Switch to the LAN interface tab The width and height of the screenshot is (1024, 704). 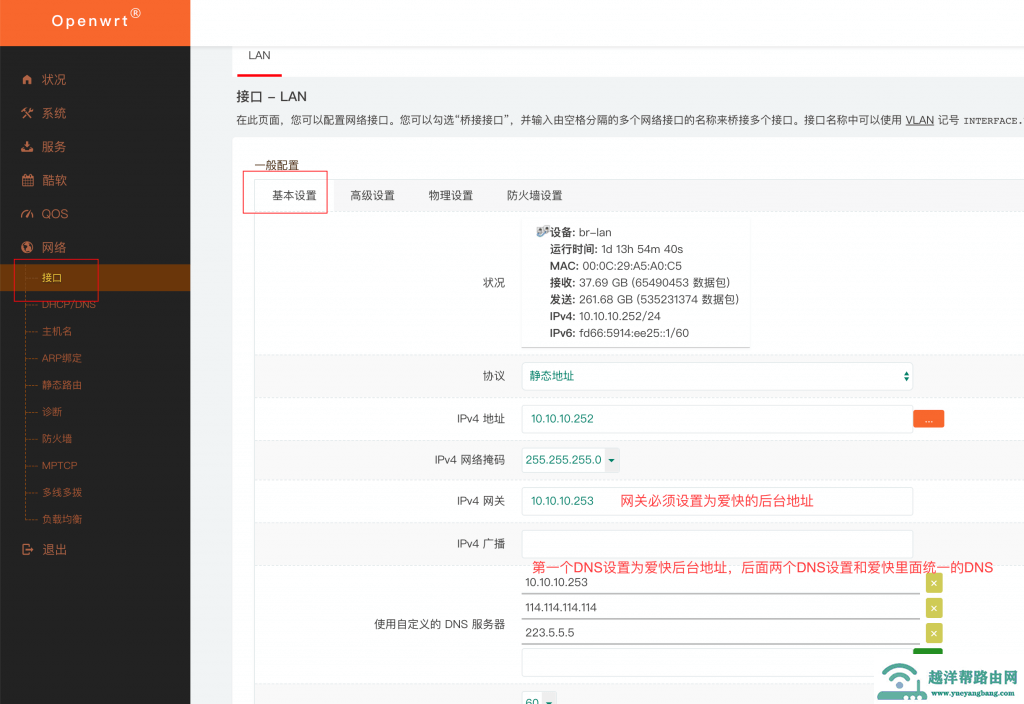pos(259,56)
